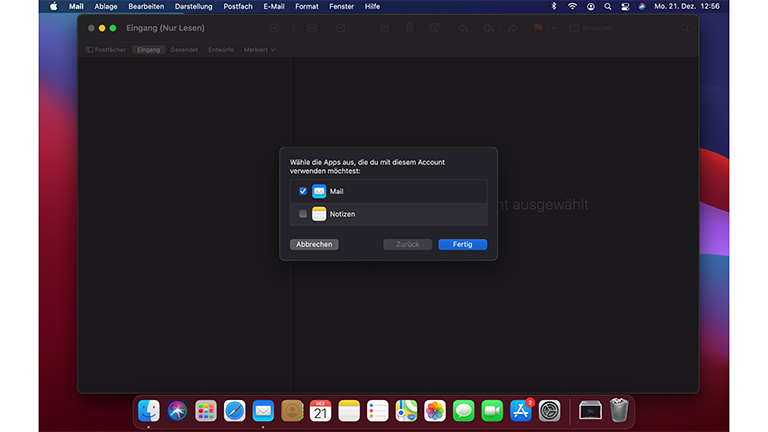Enable the Mail checkbox in the dialog
768x432 pixels.
pos(303,191)
